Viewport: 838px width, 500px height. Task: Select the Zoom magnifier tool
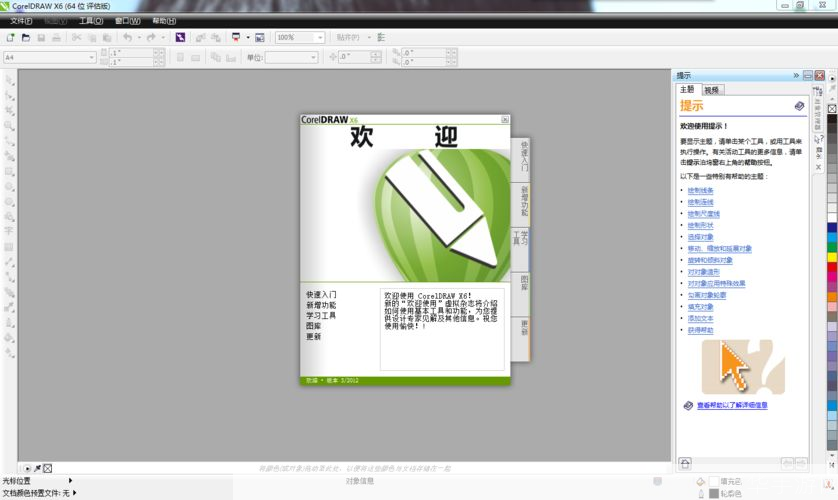click(x=9, y=126)
